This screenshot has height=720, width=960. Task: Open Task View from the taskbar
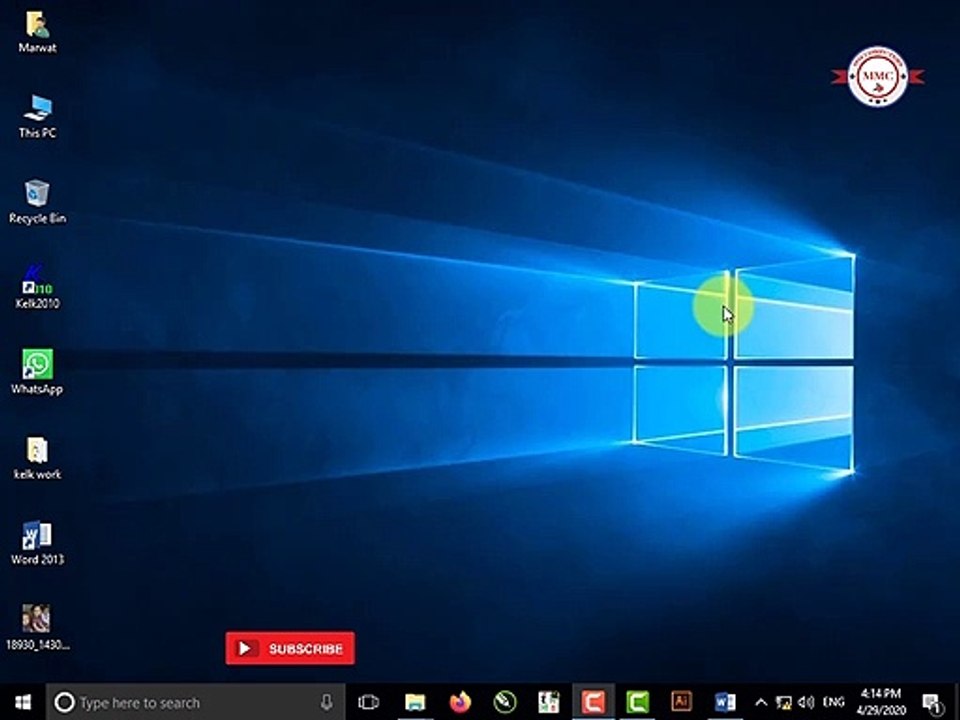coord(369,702)
